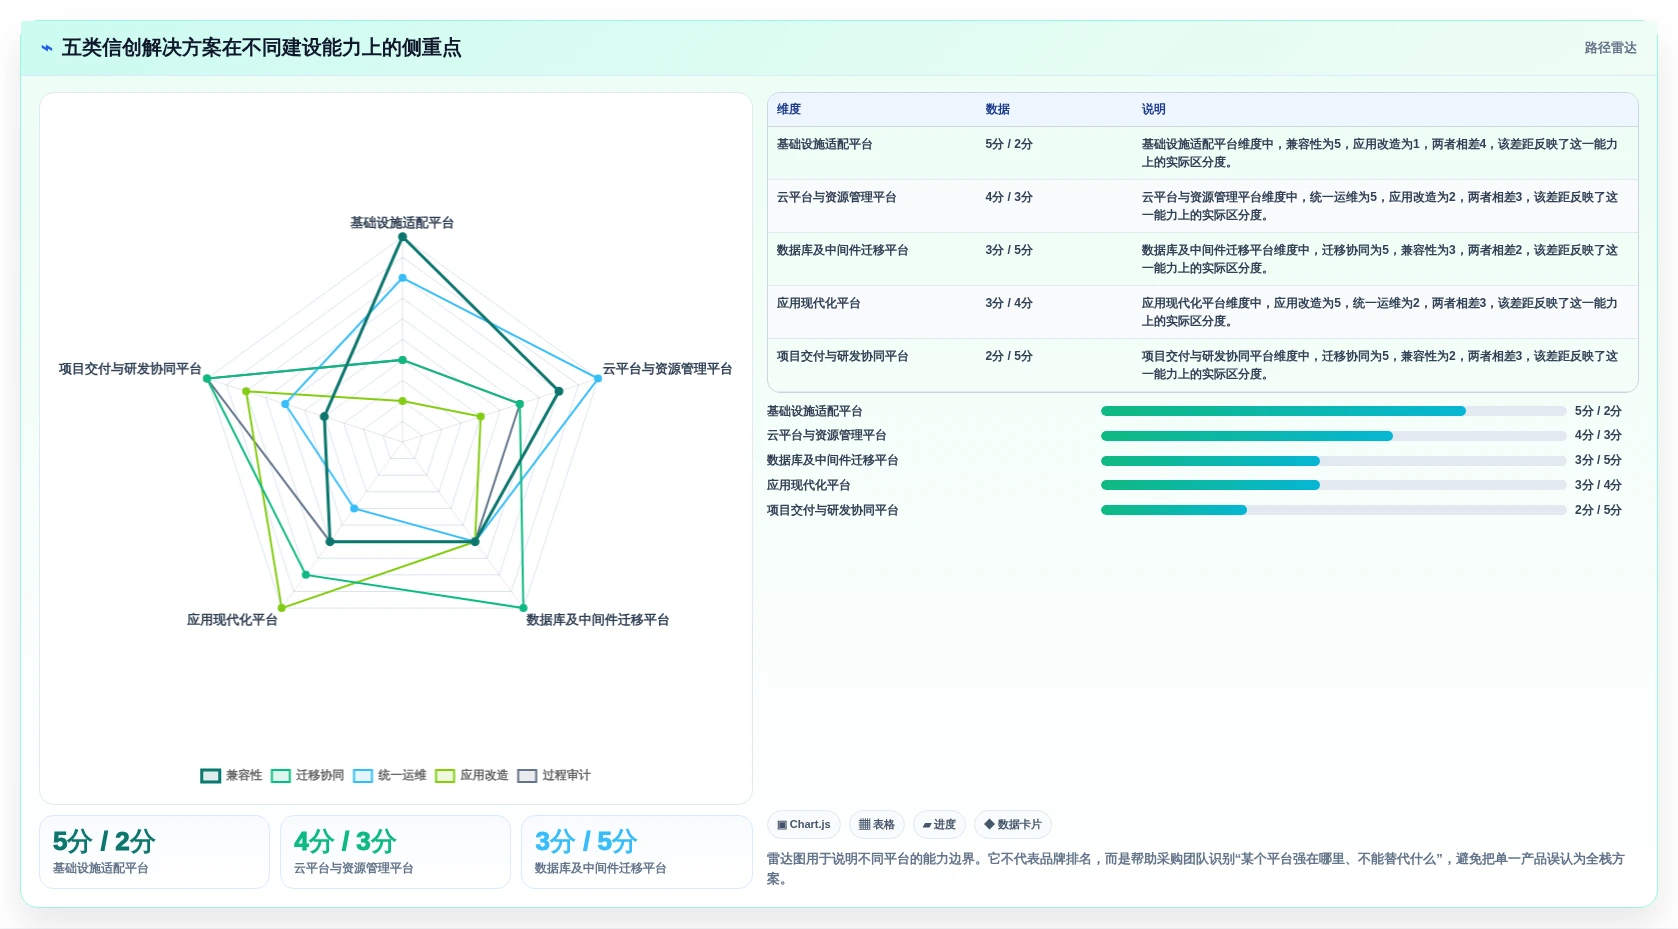Click the 说明 column header
The height and width of the screenshot is (929, 1678).
click(1154, 109)
